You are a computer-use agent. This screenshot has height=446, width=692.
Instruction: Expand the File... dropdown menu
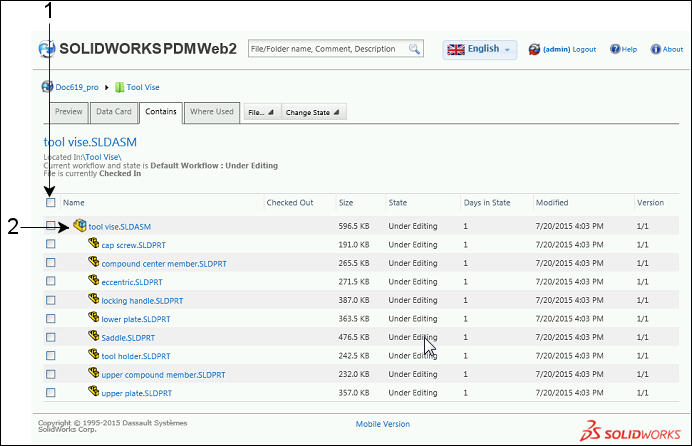point(261,112)
